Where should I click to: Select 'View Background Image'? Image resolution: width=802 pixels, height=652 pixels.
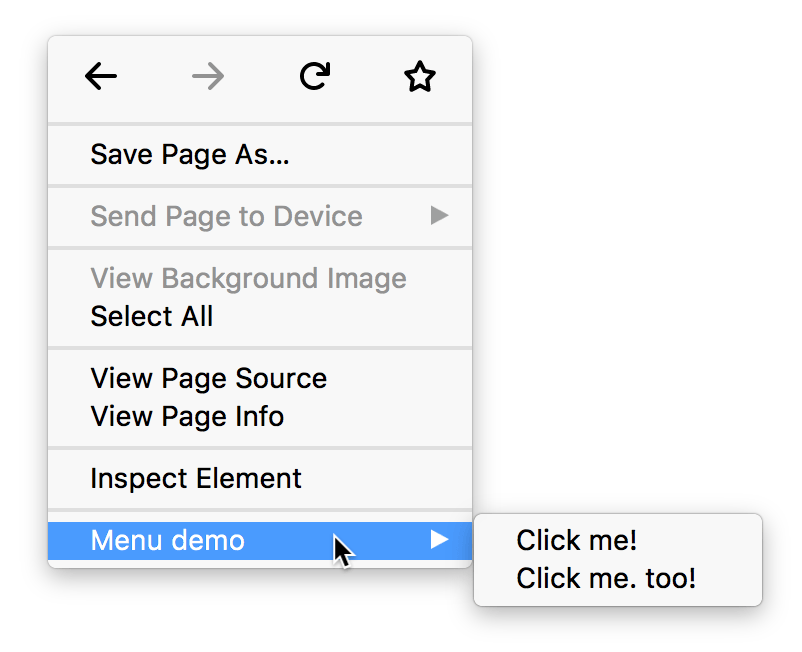[248, 279]
